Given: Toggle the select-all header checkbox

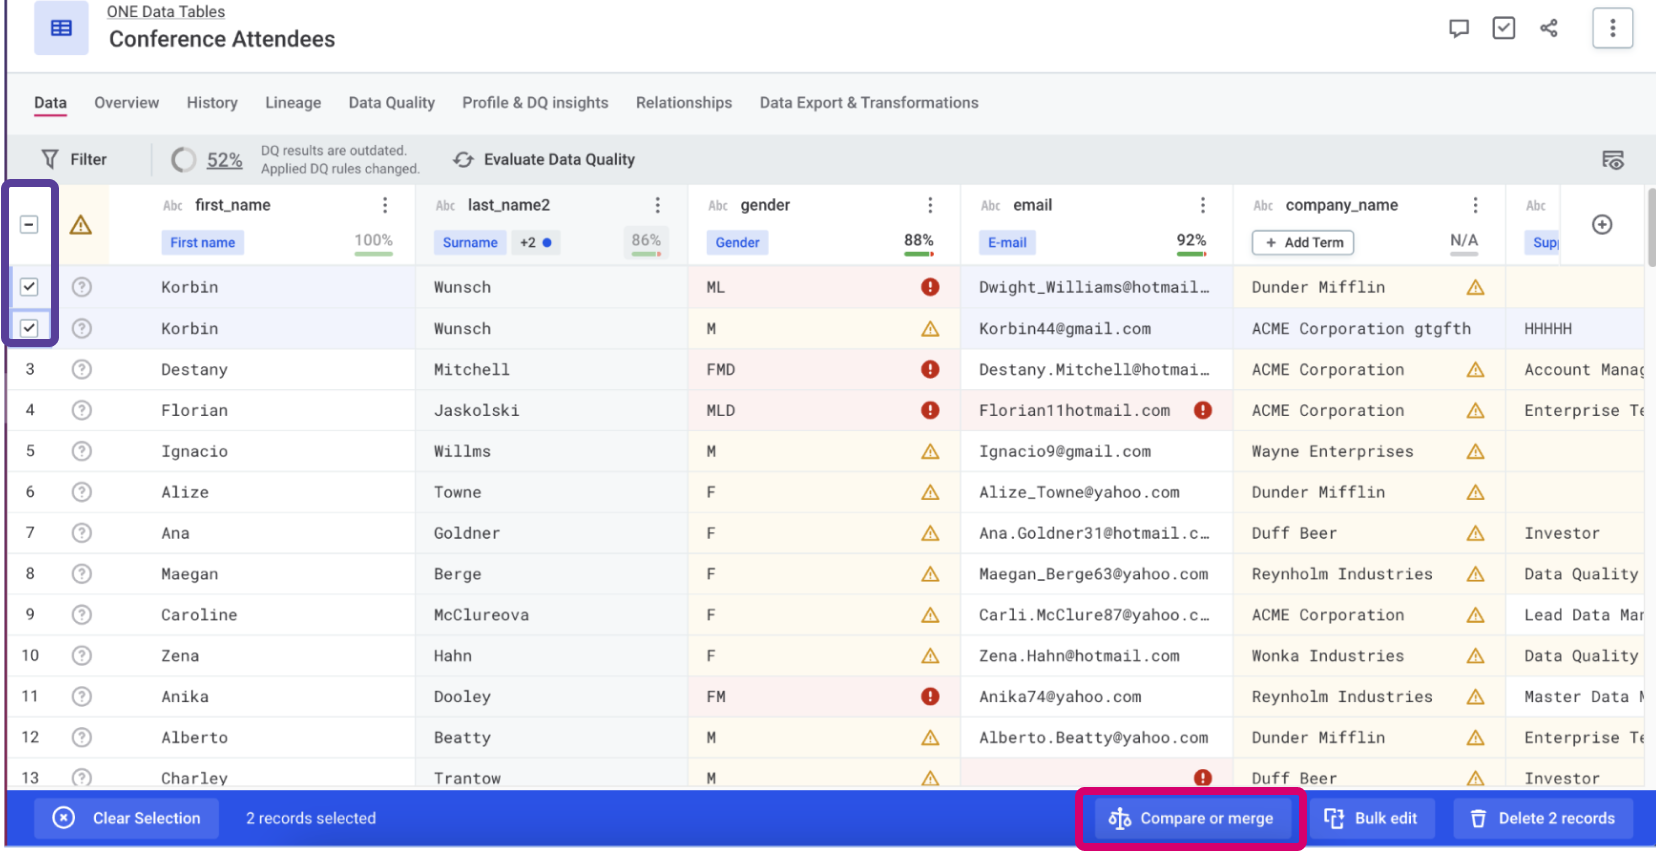Looking at the screenshot, I should click(29, 225).
